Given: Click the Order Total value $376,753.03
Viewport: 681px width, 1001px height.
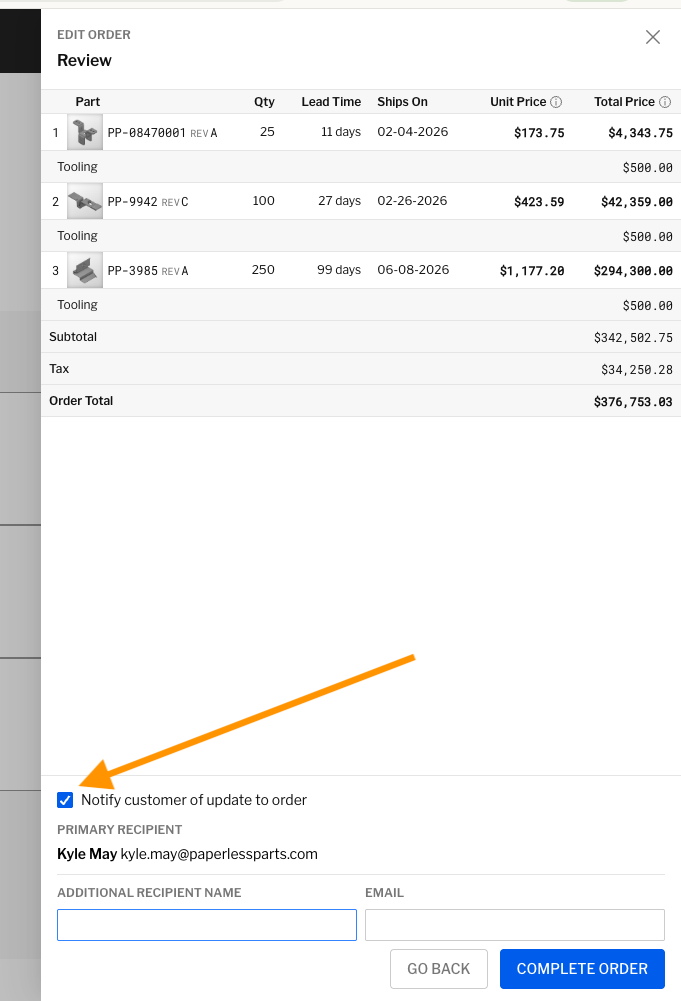Looking at the screenshot, I should click(x=632, y=402).
